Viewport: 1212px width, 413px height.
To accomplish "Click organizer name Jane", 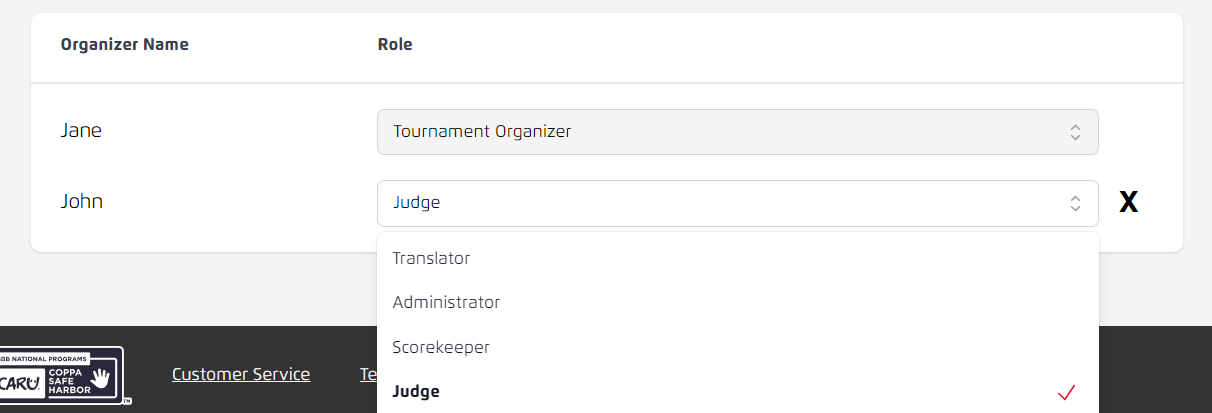I will pos(81,130).
